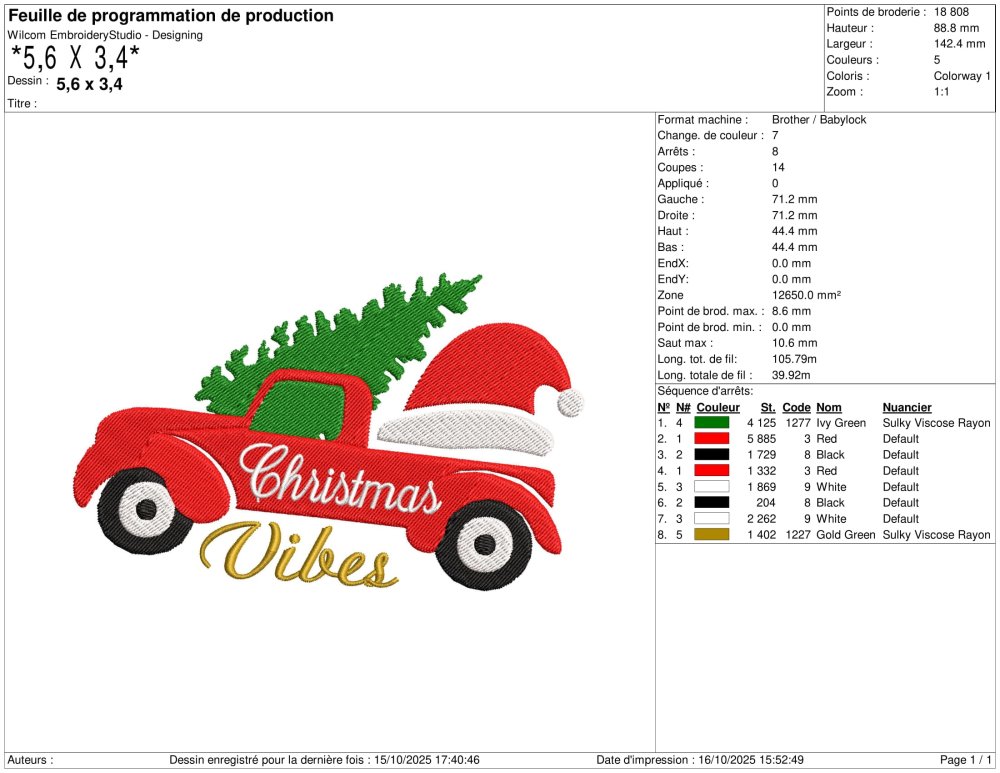Click the Couleur column header

pos(718,407)
